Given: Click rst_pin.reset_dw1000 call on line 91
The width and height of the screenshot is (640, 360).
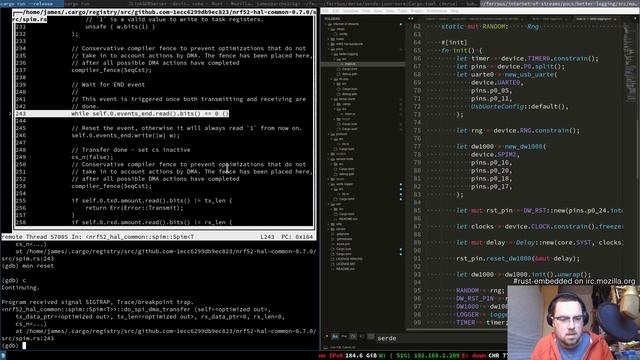Looking at the screenshot, I should tap(518, 259).
